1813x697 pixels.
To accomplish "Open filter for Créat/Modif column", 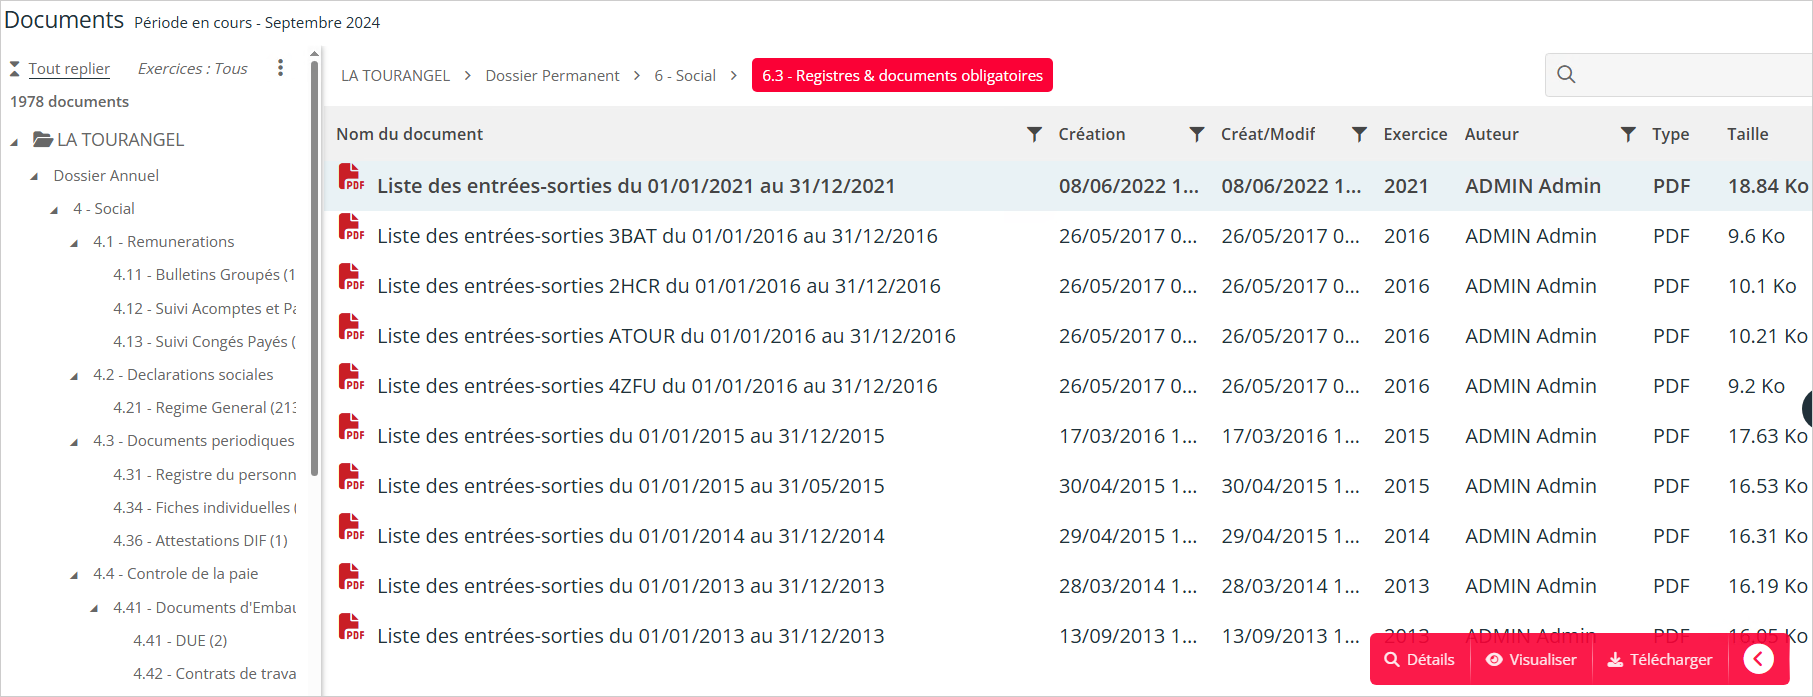I will click(x=1359, y=134).
